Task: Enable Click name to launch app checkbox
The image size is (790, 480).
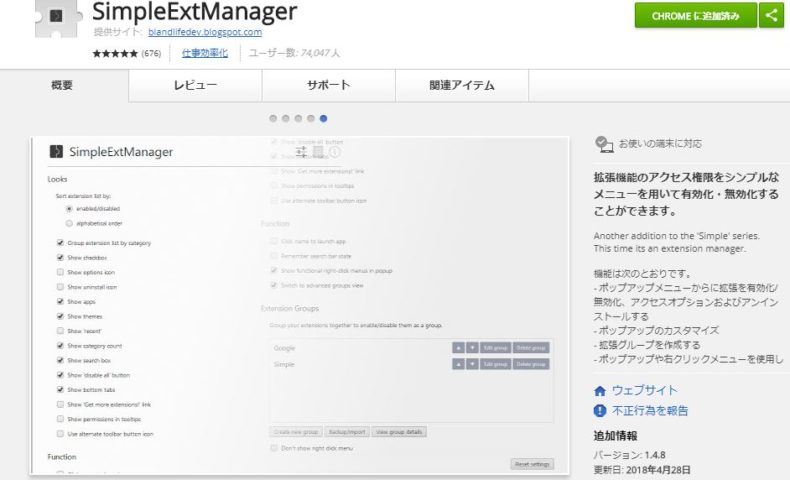Action: coord(274,241)
